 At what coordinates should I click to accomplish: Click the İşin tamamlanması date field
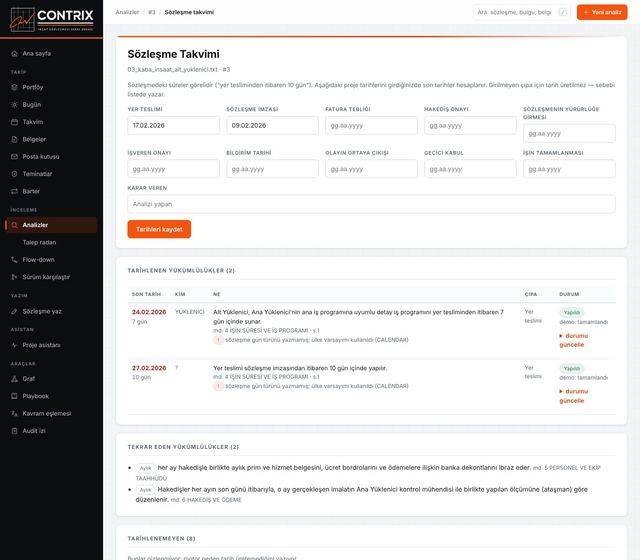click(x=569, y=169)
